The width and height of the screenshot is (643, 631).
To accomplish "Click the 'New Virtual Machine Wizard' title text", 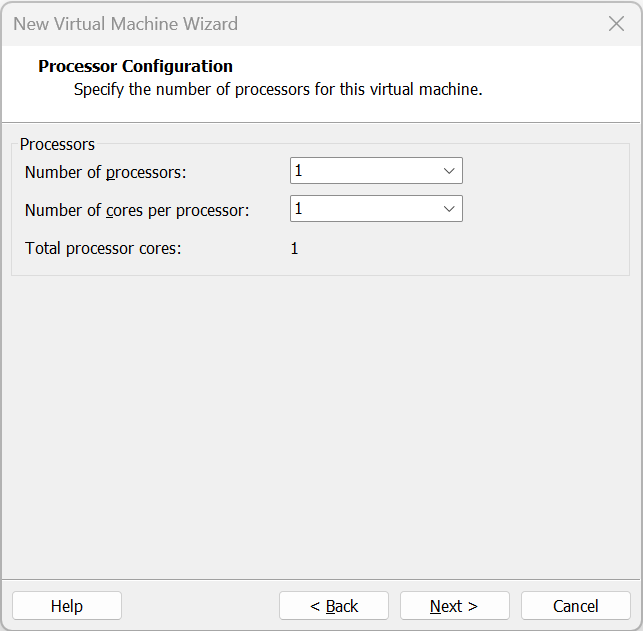I will pos(125,24).
